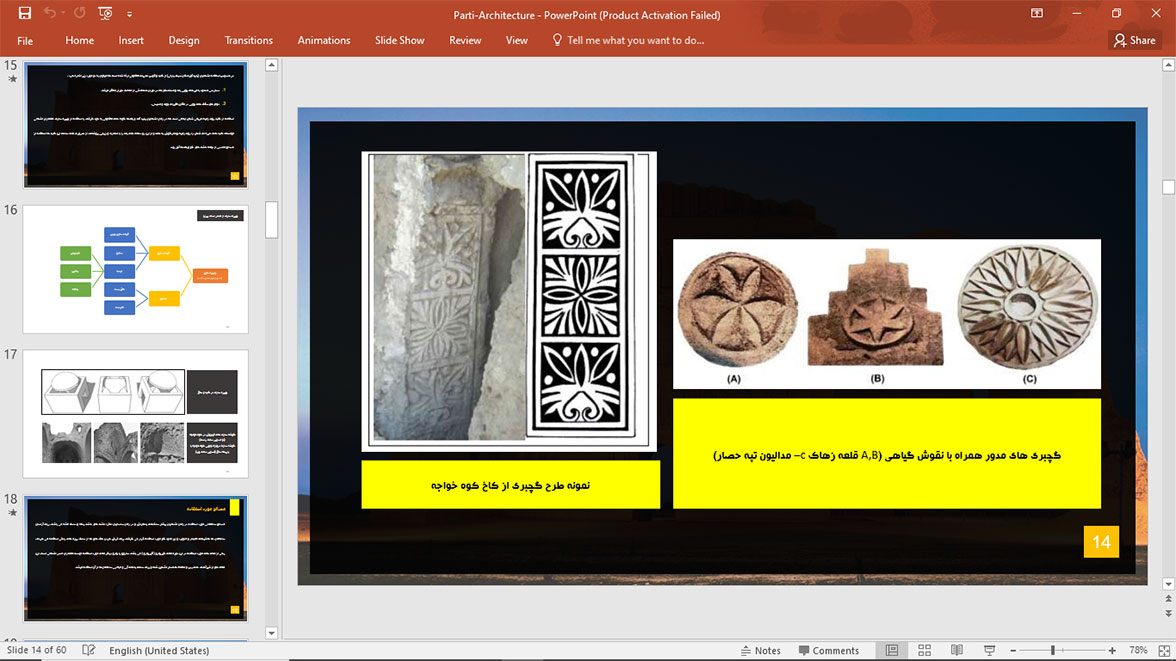Click the English (United States) language indicator

click(159, 650)
